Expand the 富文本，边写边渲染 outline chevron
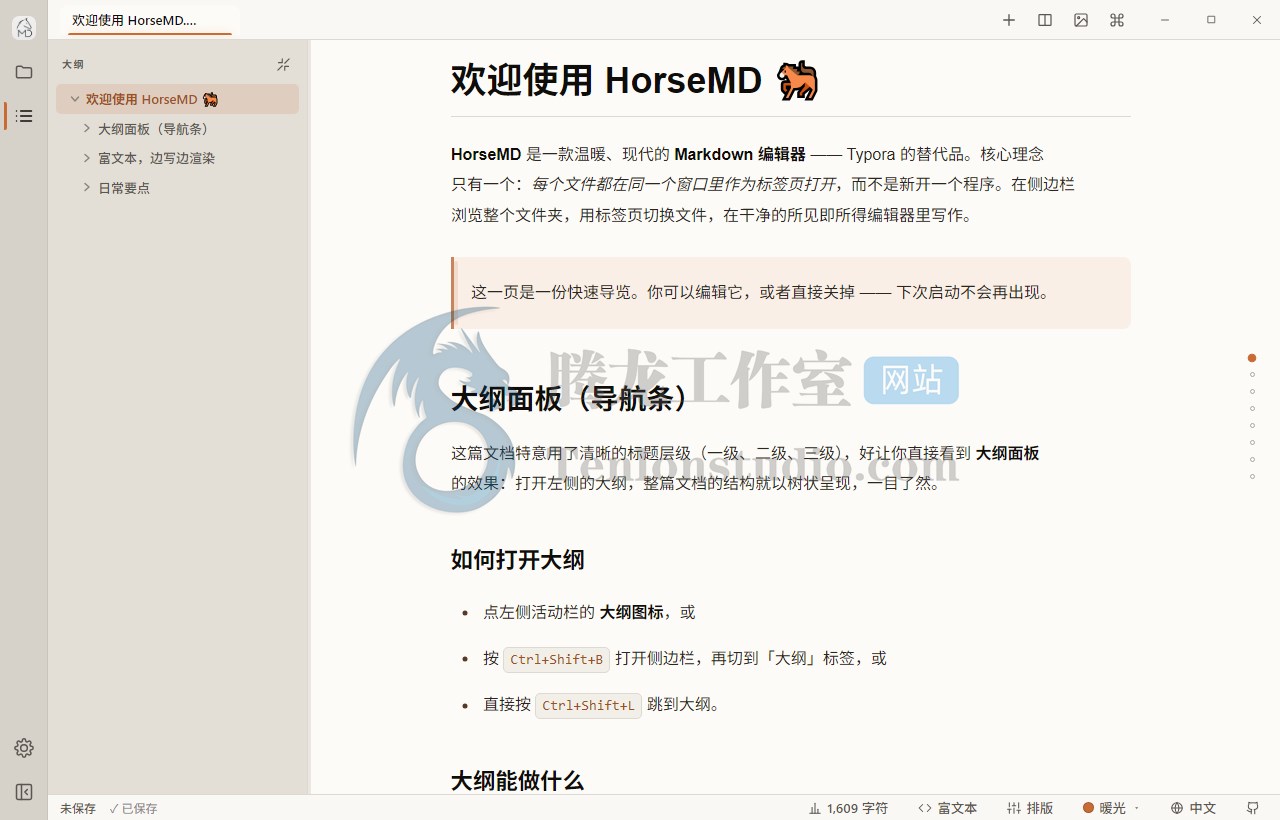Screen dimensions: 1280x820 87,158
